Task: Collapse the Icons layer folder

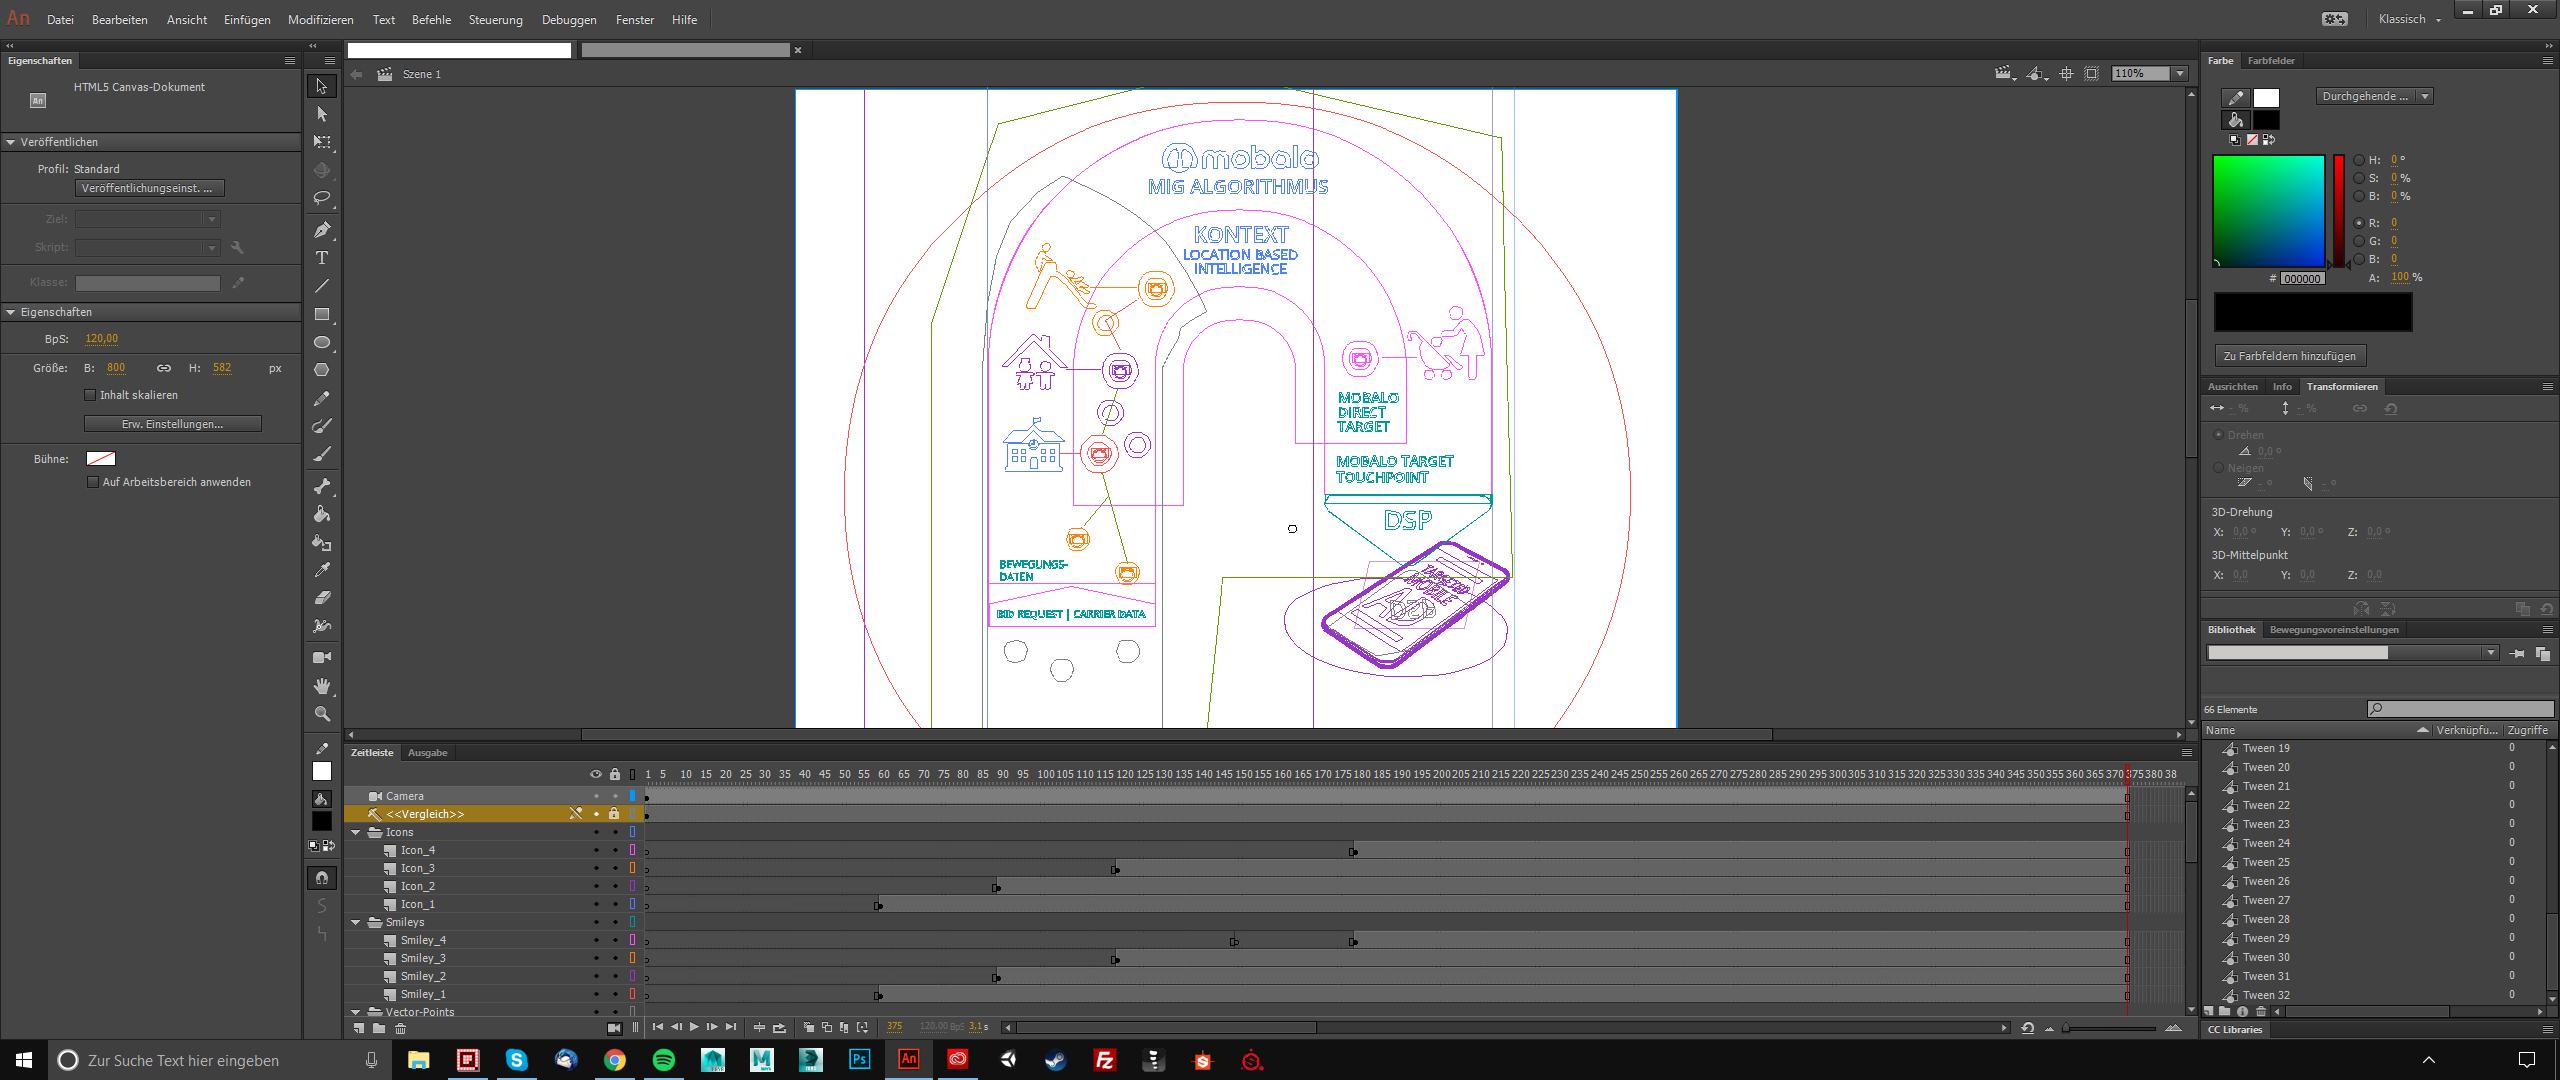Action: click(x=356, y=832)
